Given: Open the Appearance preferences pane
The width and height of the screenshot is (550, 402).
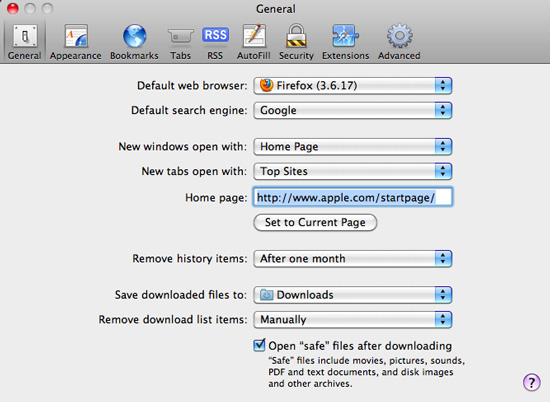Looking at the screenshot, I should click(x=75, y=42).
